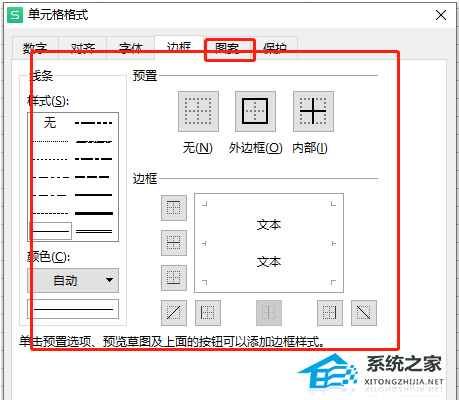Select the thin dash-dot line style
The height and width of the screenshot is (400, 459).
[x=50, y=195]
